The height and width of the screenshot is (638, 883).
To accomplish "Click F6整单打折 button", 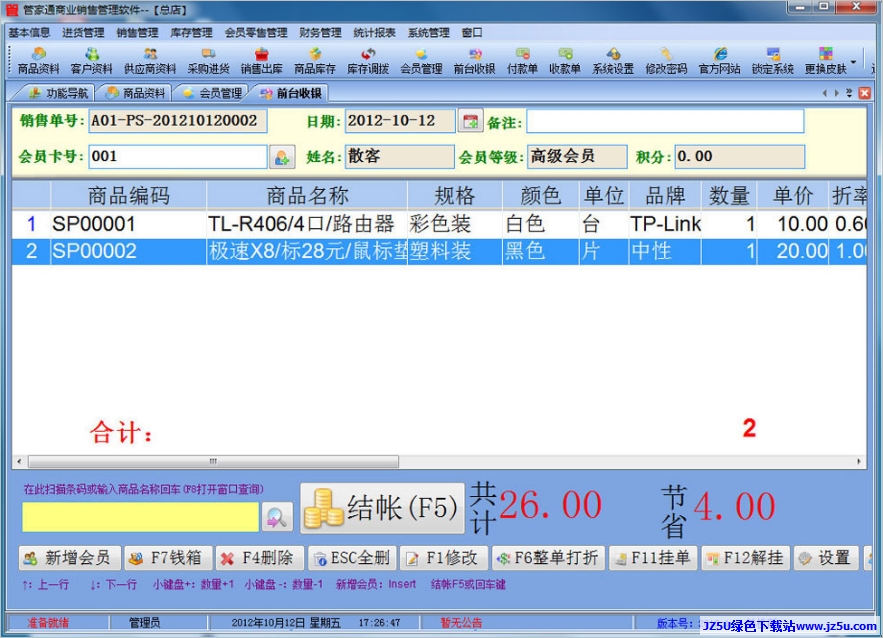I will 547,558.
